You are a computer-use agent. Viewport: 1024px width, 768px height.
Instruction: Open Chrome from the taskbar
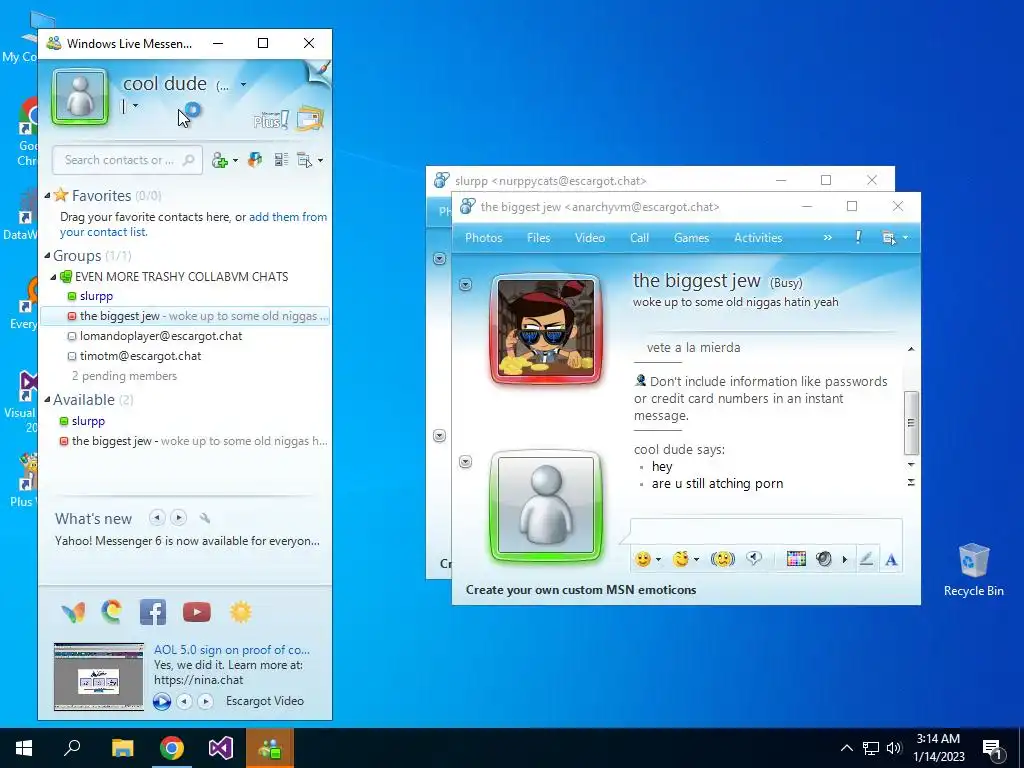(172, 748)
